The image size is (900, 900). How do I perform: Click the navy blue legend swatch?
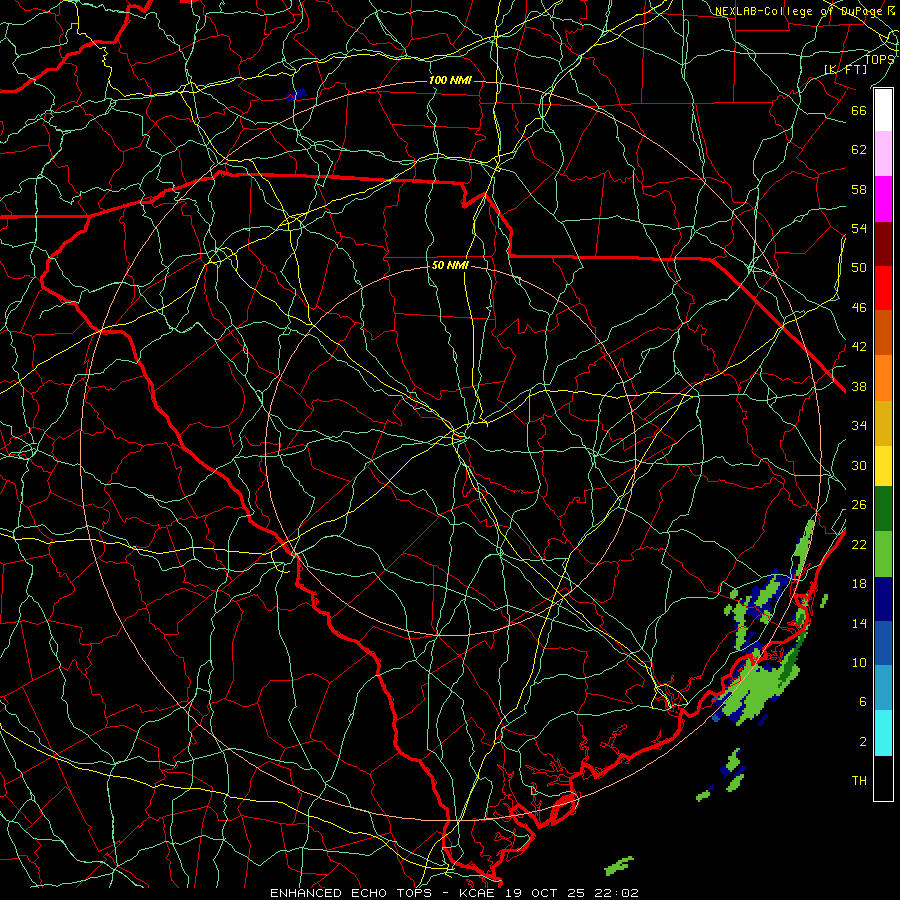pyautogui.click(x=883, y=599)
